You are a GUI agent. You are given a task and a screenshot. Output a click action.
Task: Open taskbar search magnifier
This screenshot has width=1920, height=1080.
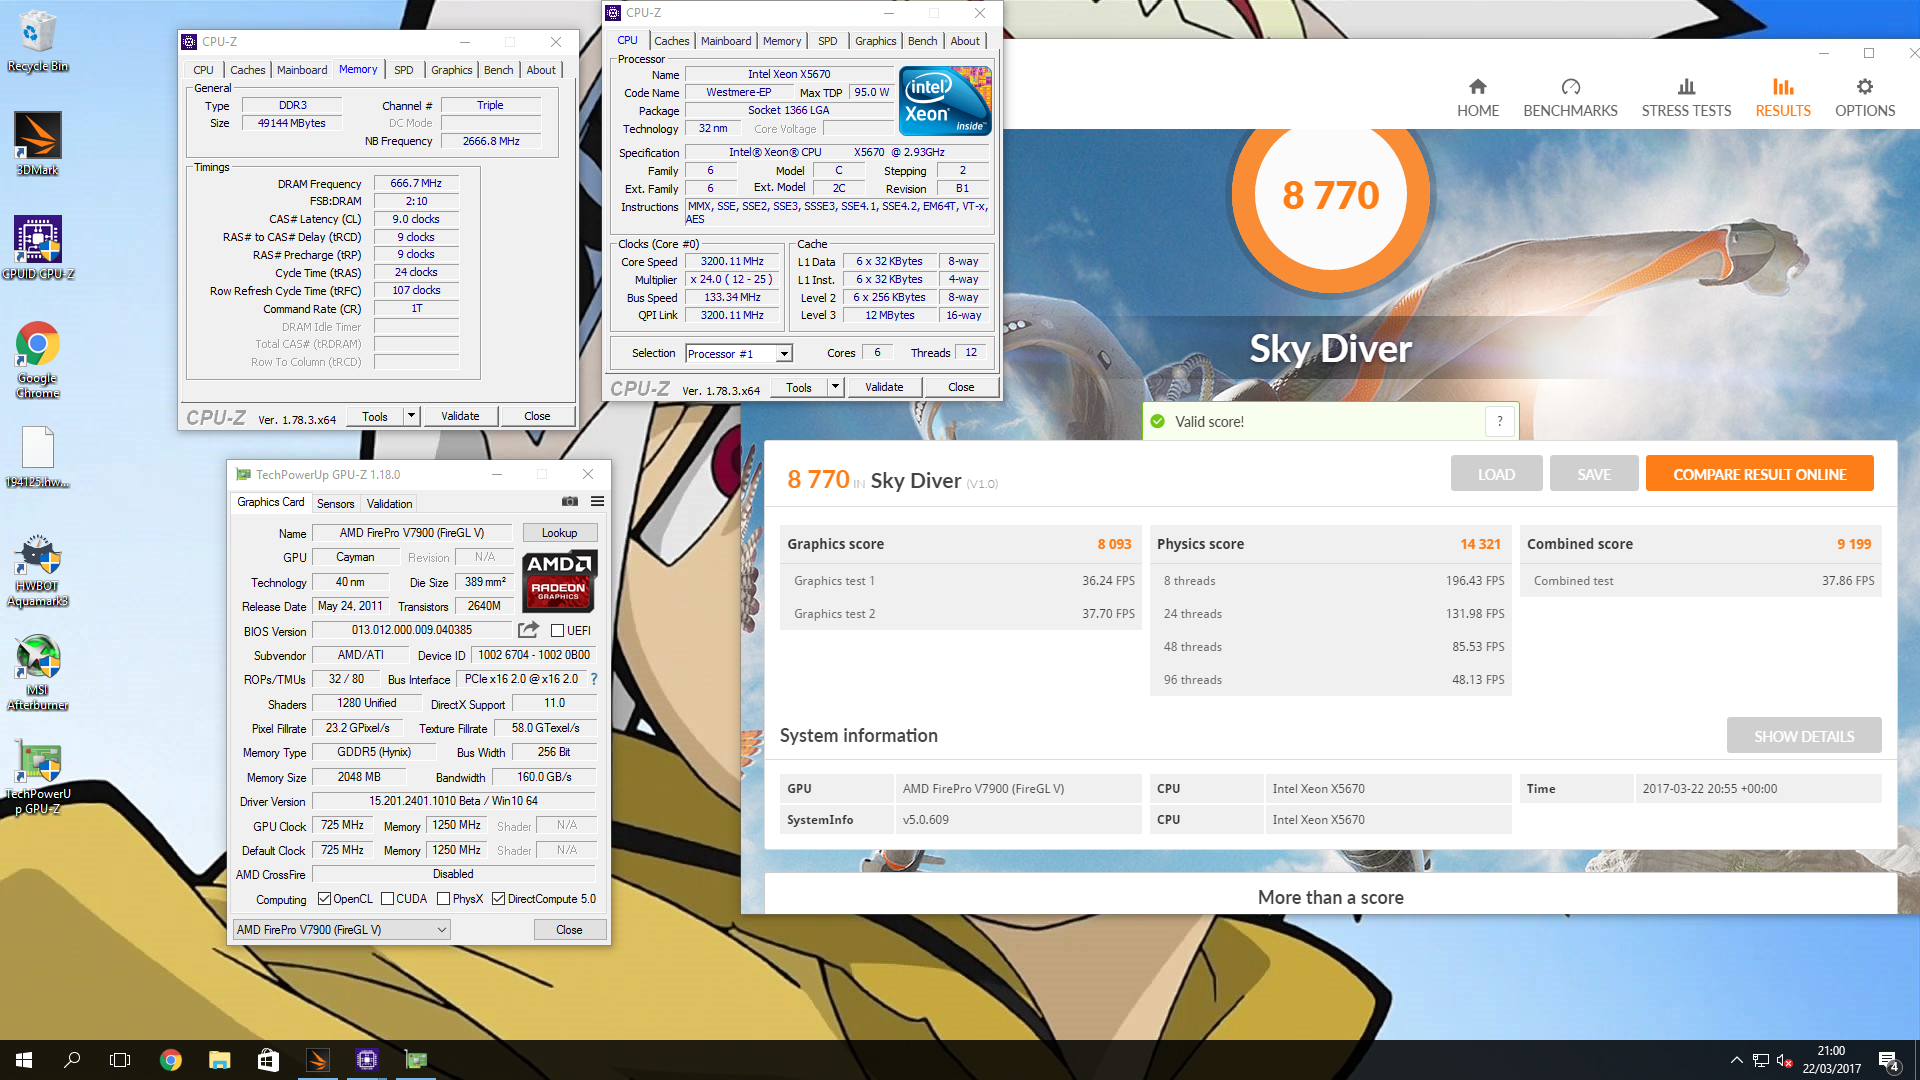72,1060
